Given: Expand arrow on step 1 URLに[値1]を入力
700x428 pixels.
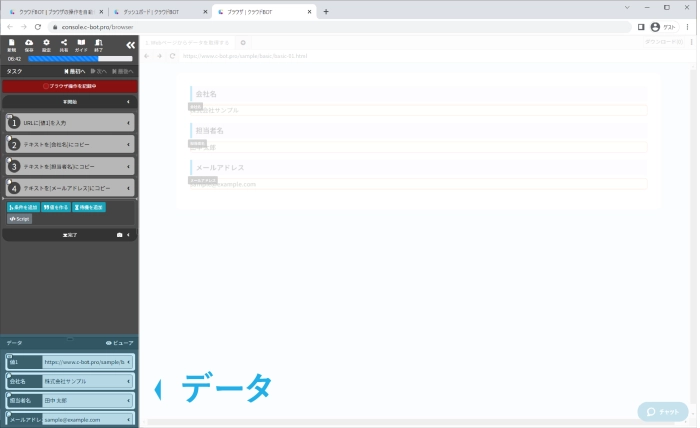Looking at the screenshot, I should point(129,123).
